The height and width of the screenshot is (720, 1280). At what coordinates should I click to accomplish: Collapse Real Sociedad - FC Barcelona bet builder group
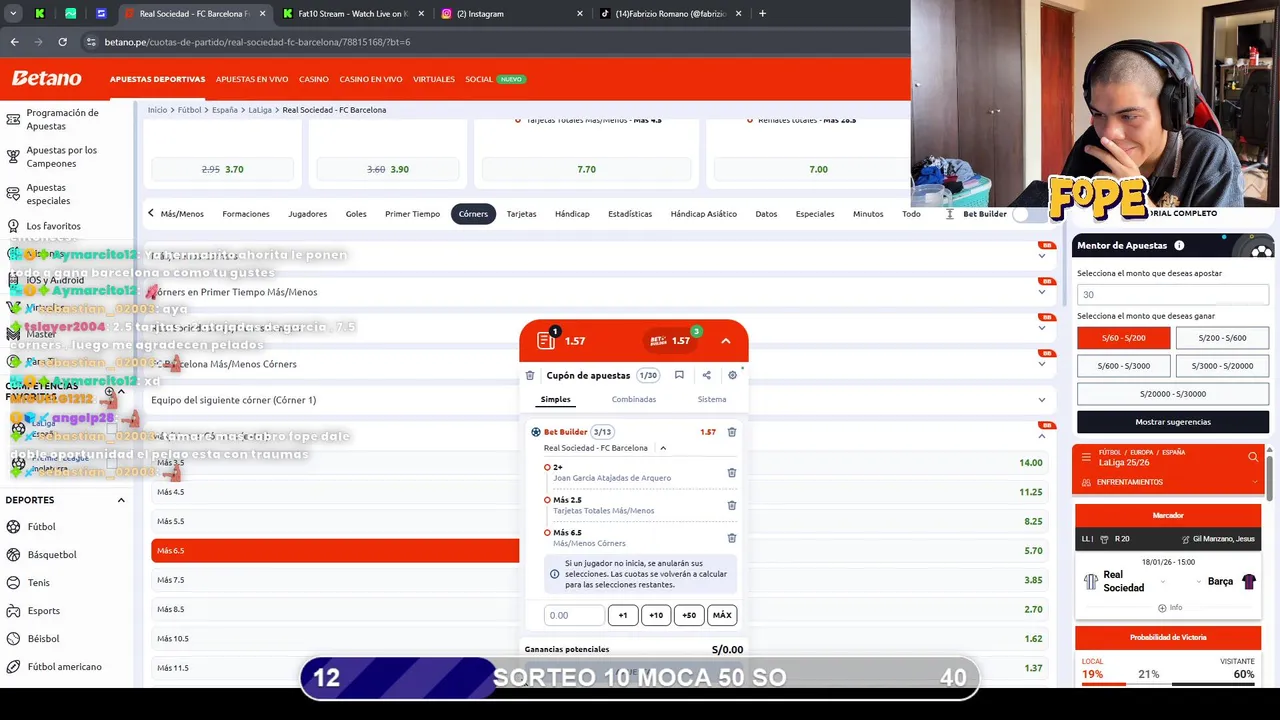point(663,448)
